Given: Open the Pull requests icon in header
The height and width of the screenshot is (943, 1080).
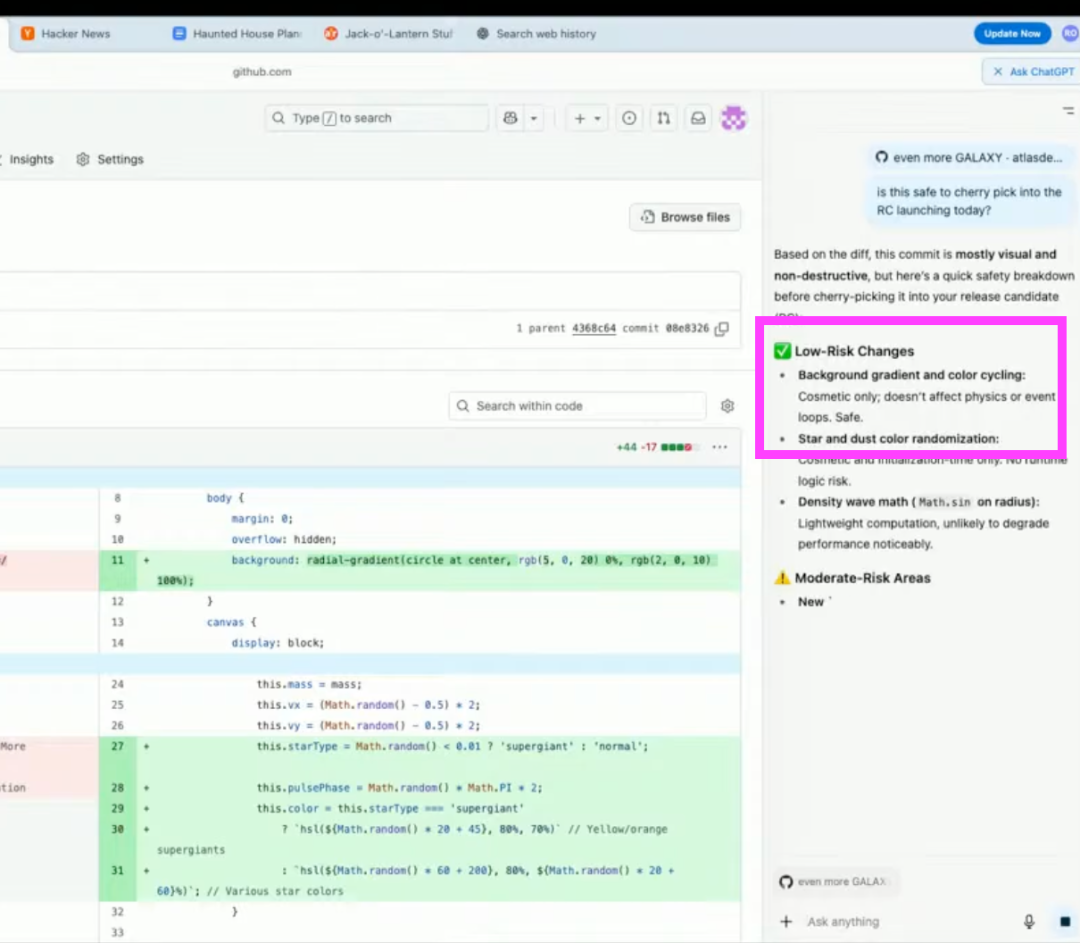Looking at the screenshot, I should (663, 118).
